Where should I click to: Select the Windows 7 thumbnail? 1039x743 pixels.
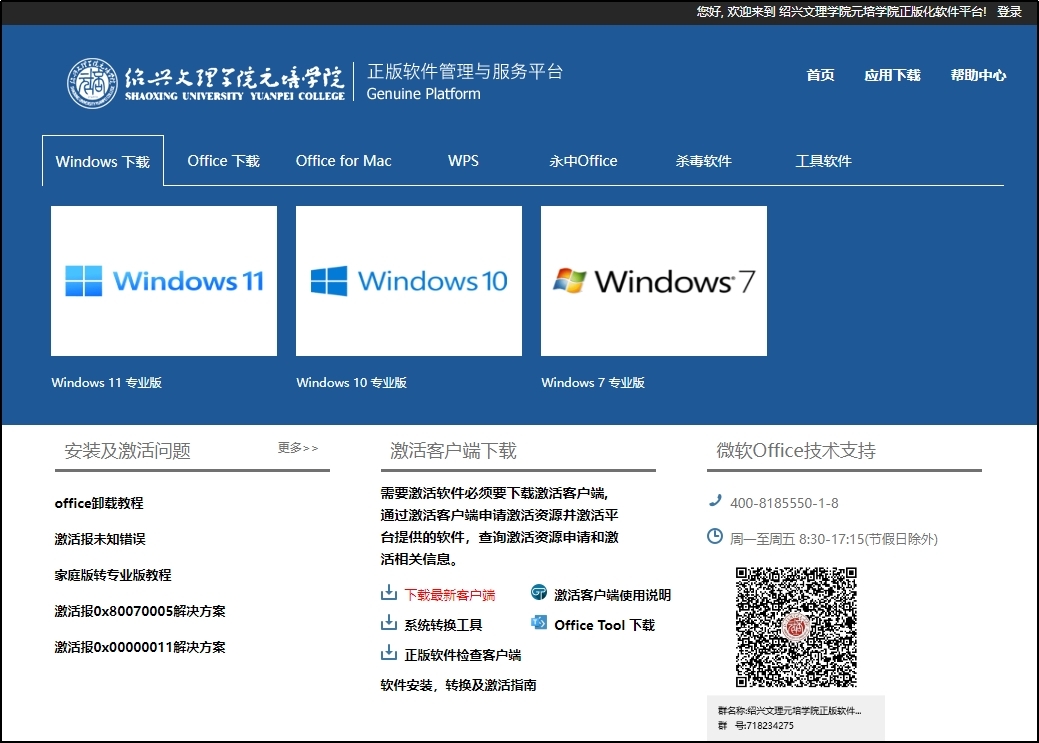(654, 281)
